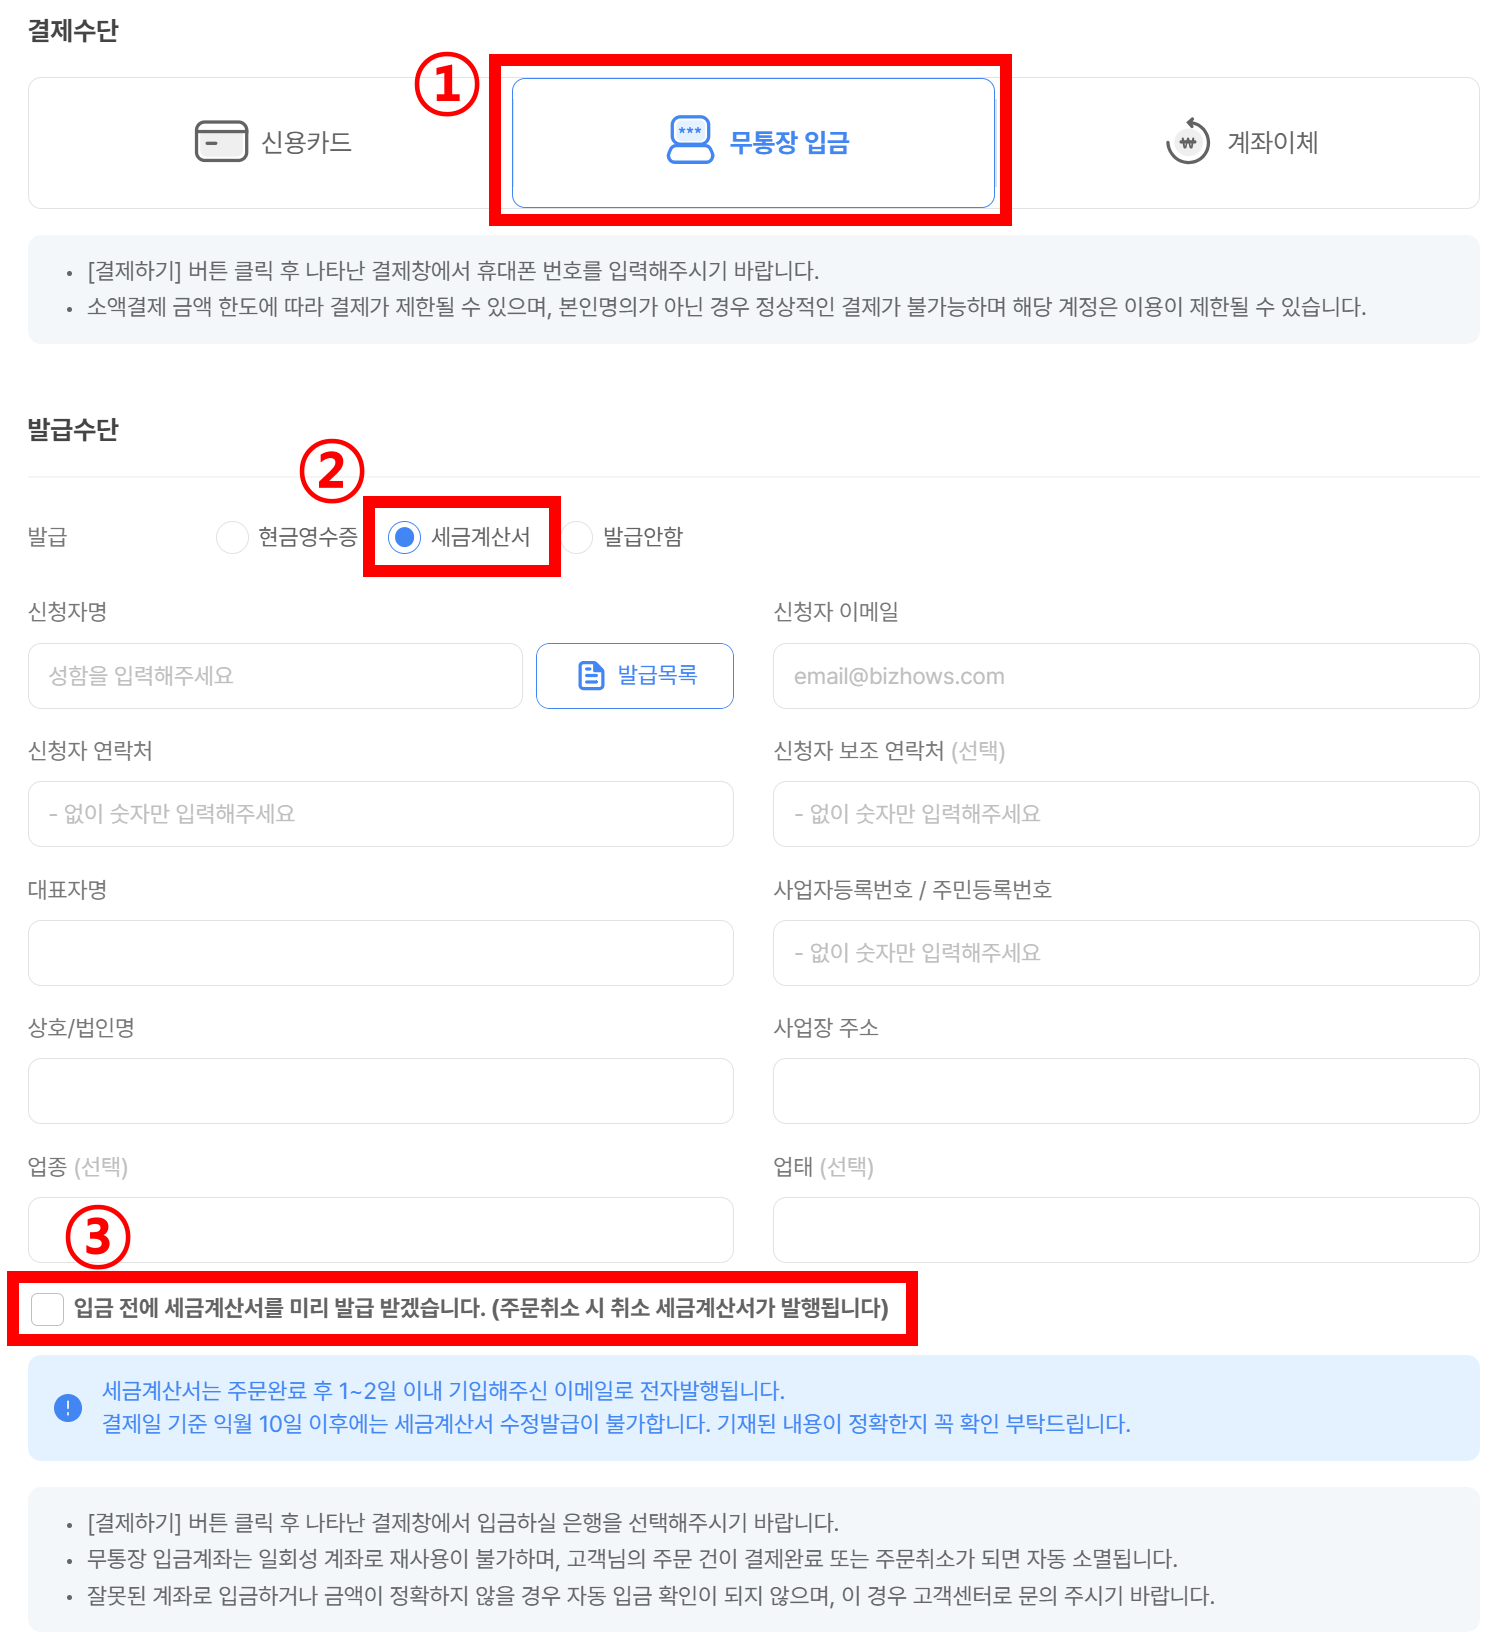This screenshot has width=1500, height=1650.
Task: Click the 사업장 주소 address field
Action: [1126, 1091]
